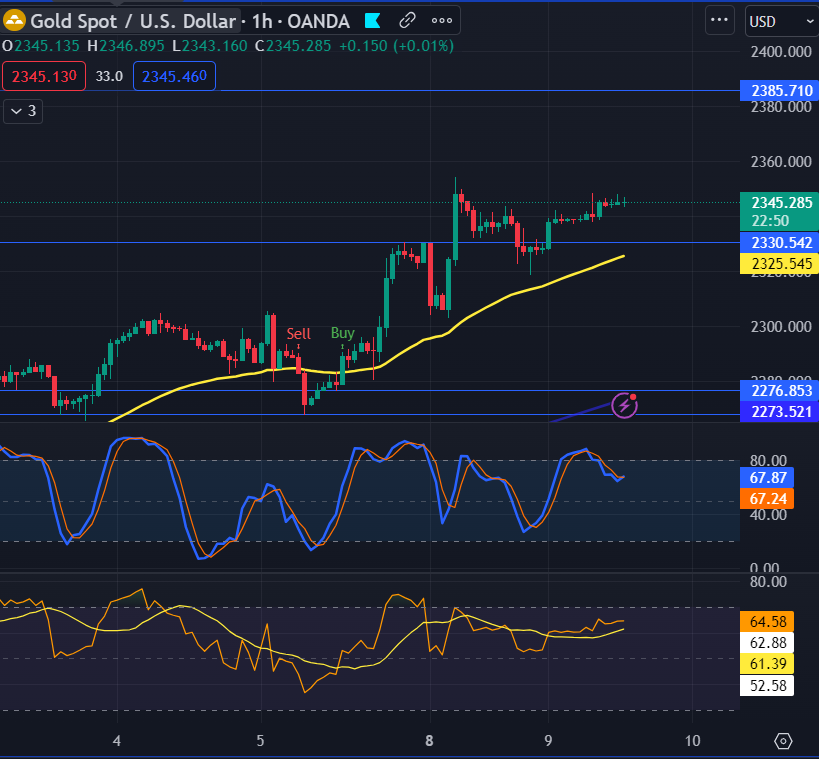Open Gold Spot / U.S. Dollar symbol search

tap(133, 21)
